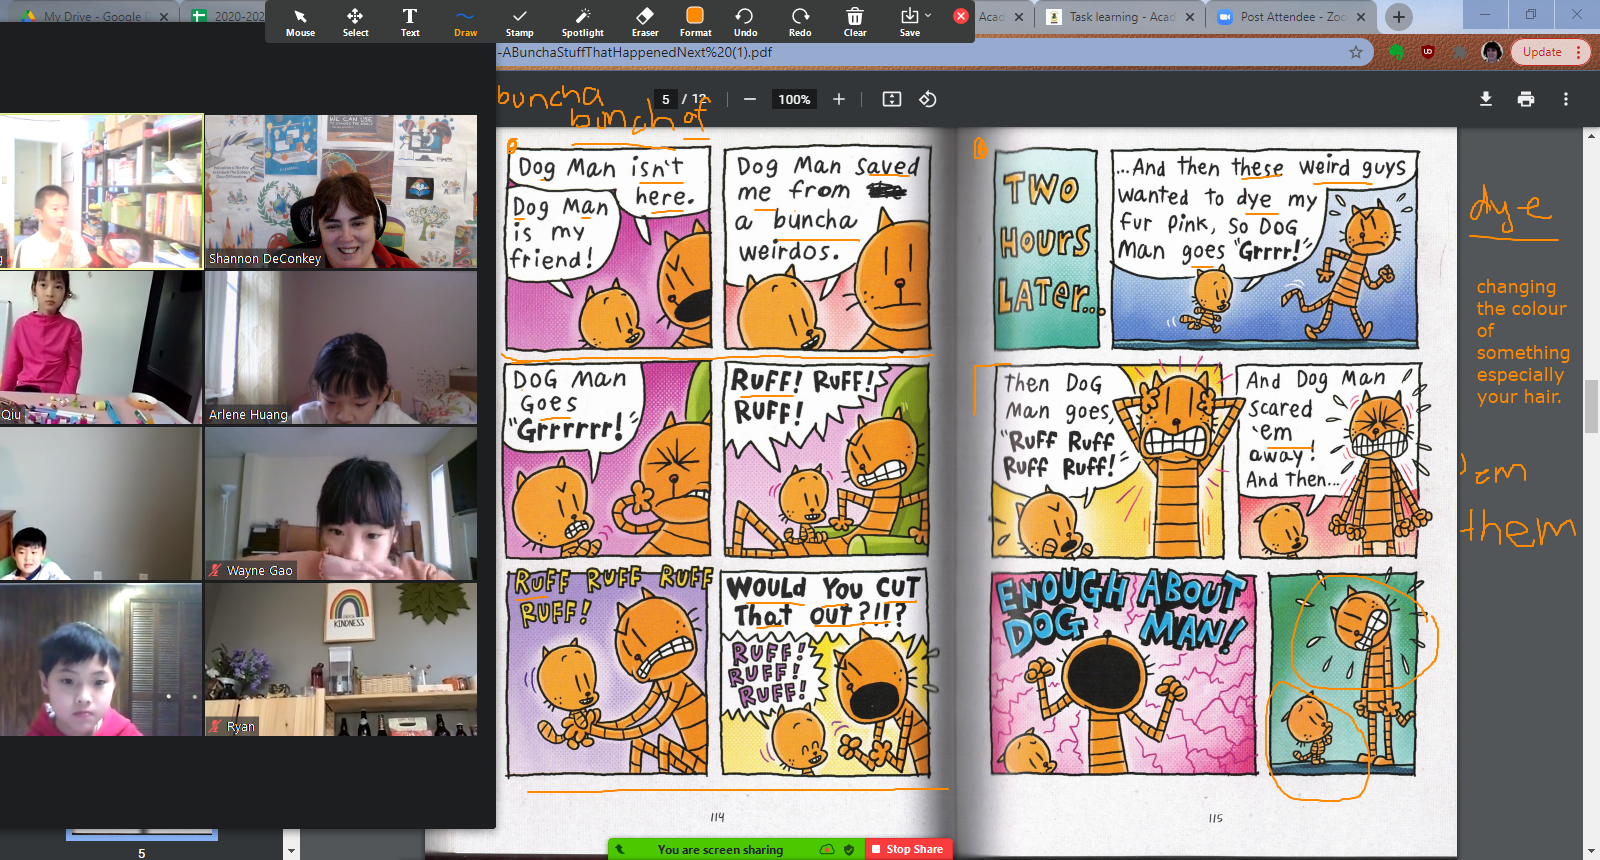Open a new Chrome tab

coord(1399,16)
